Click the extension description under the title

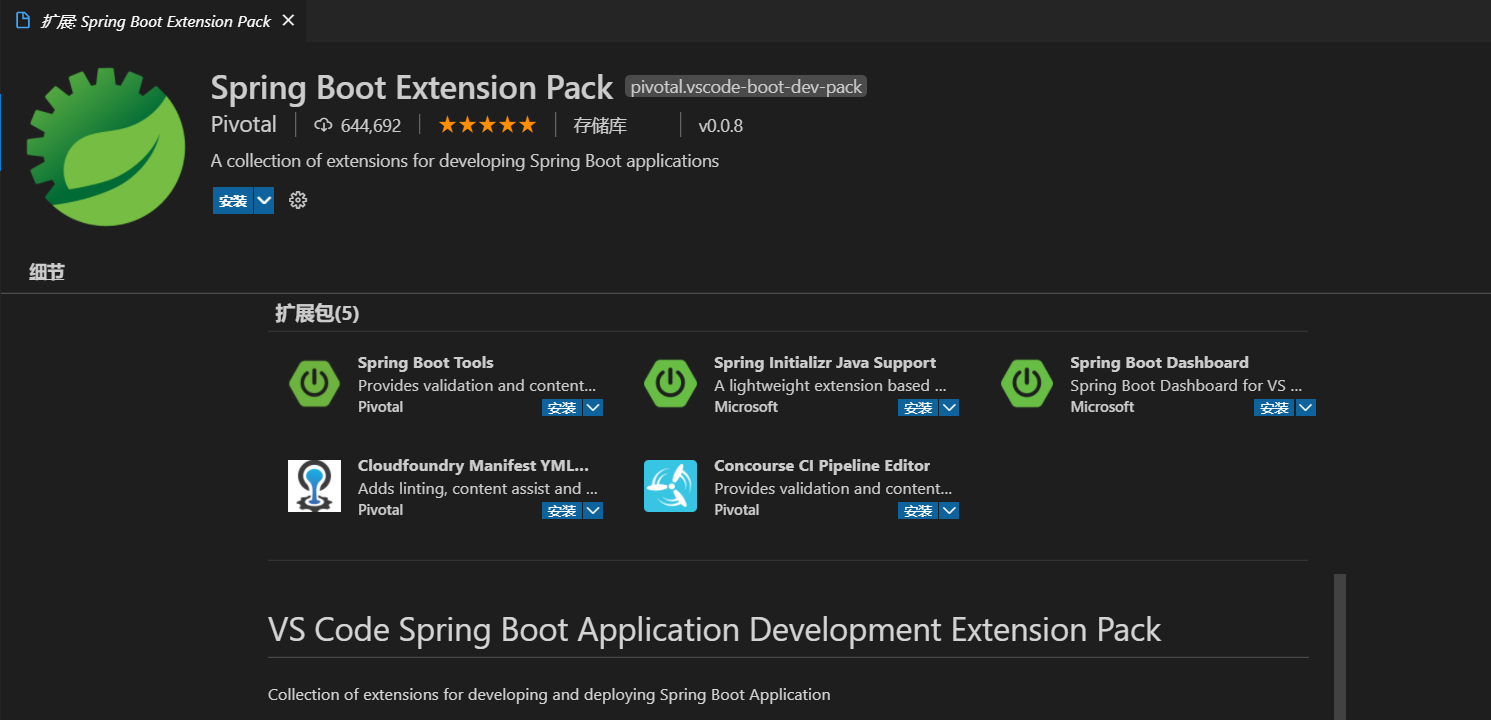pos(465,161)
